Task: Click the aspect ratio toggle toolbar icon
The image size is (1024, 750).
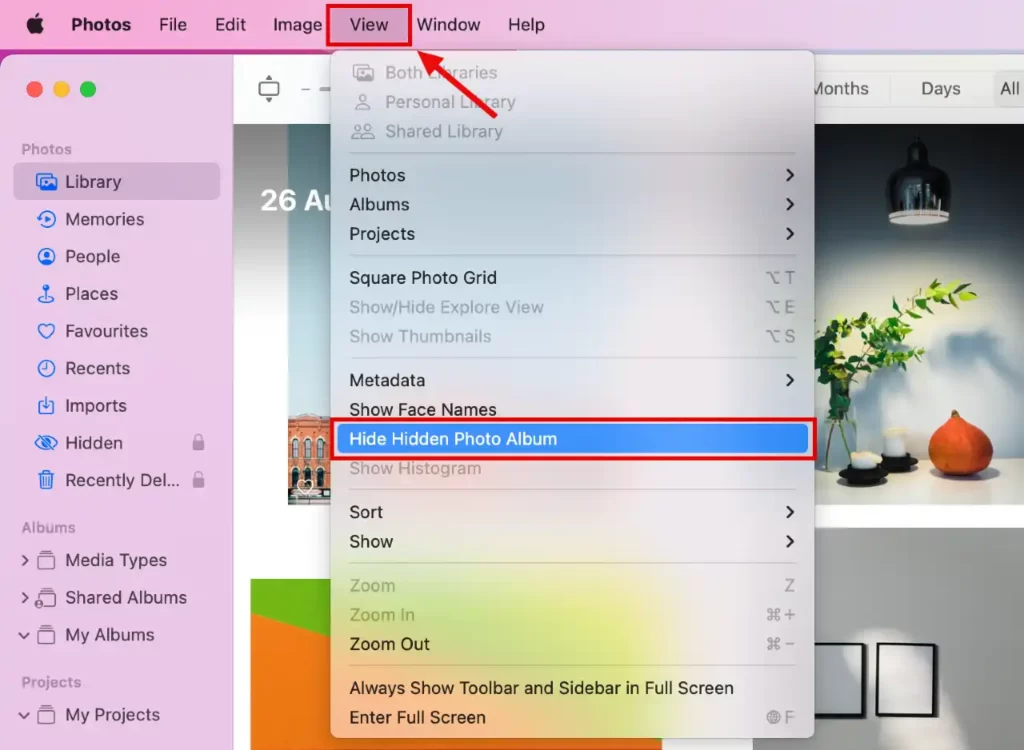Action: 268,88
